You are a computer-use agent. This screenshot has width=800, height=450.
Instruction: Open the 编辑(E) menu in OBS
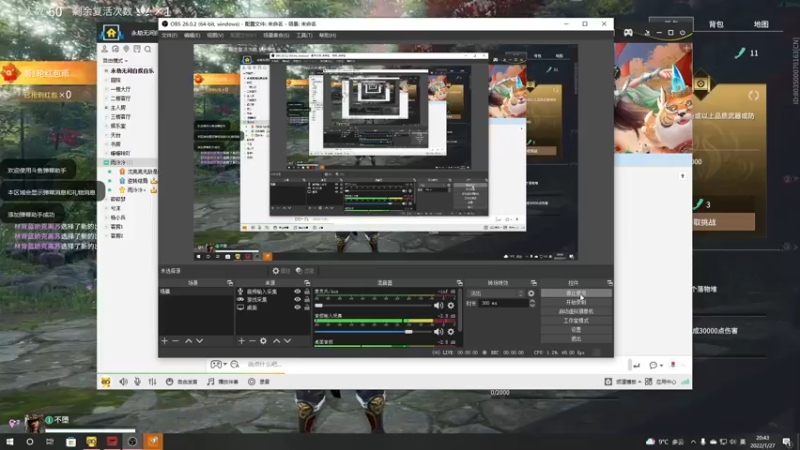point(192,35)
